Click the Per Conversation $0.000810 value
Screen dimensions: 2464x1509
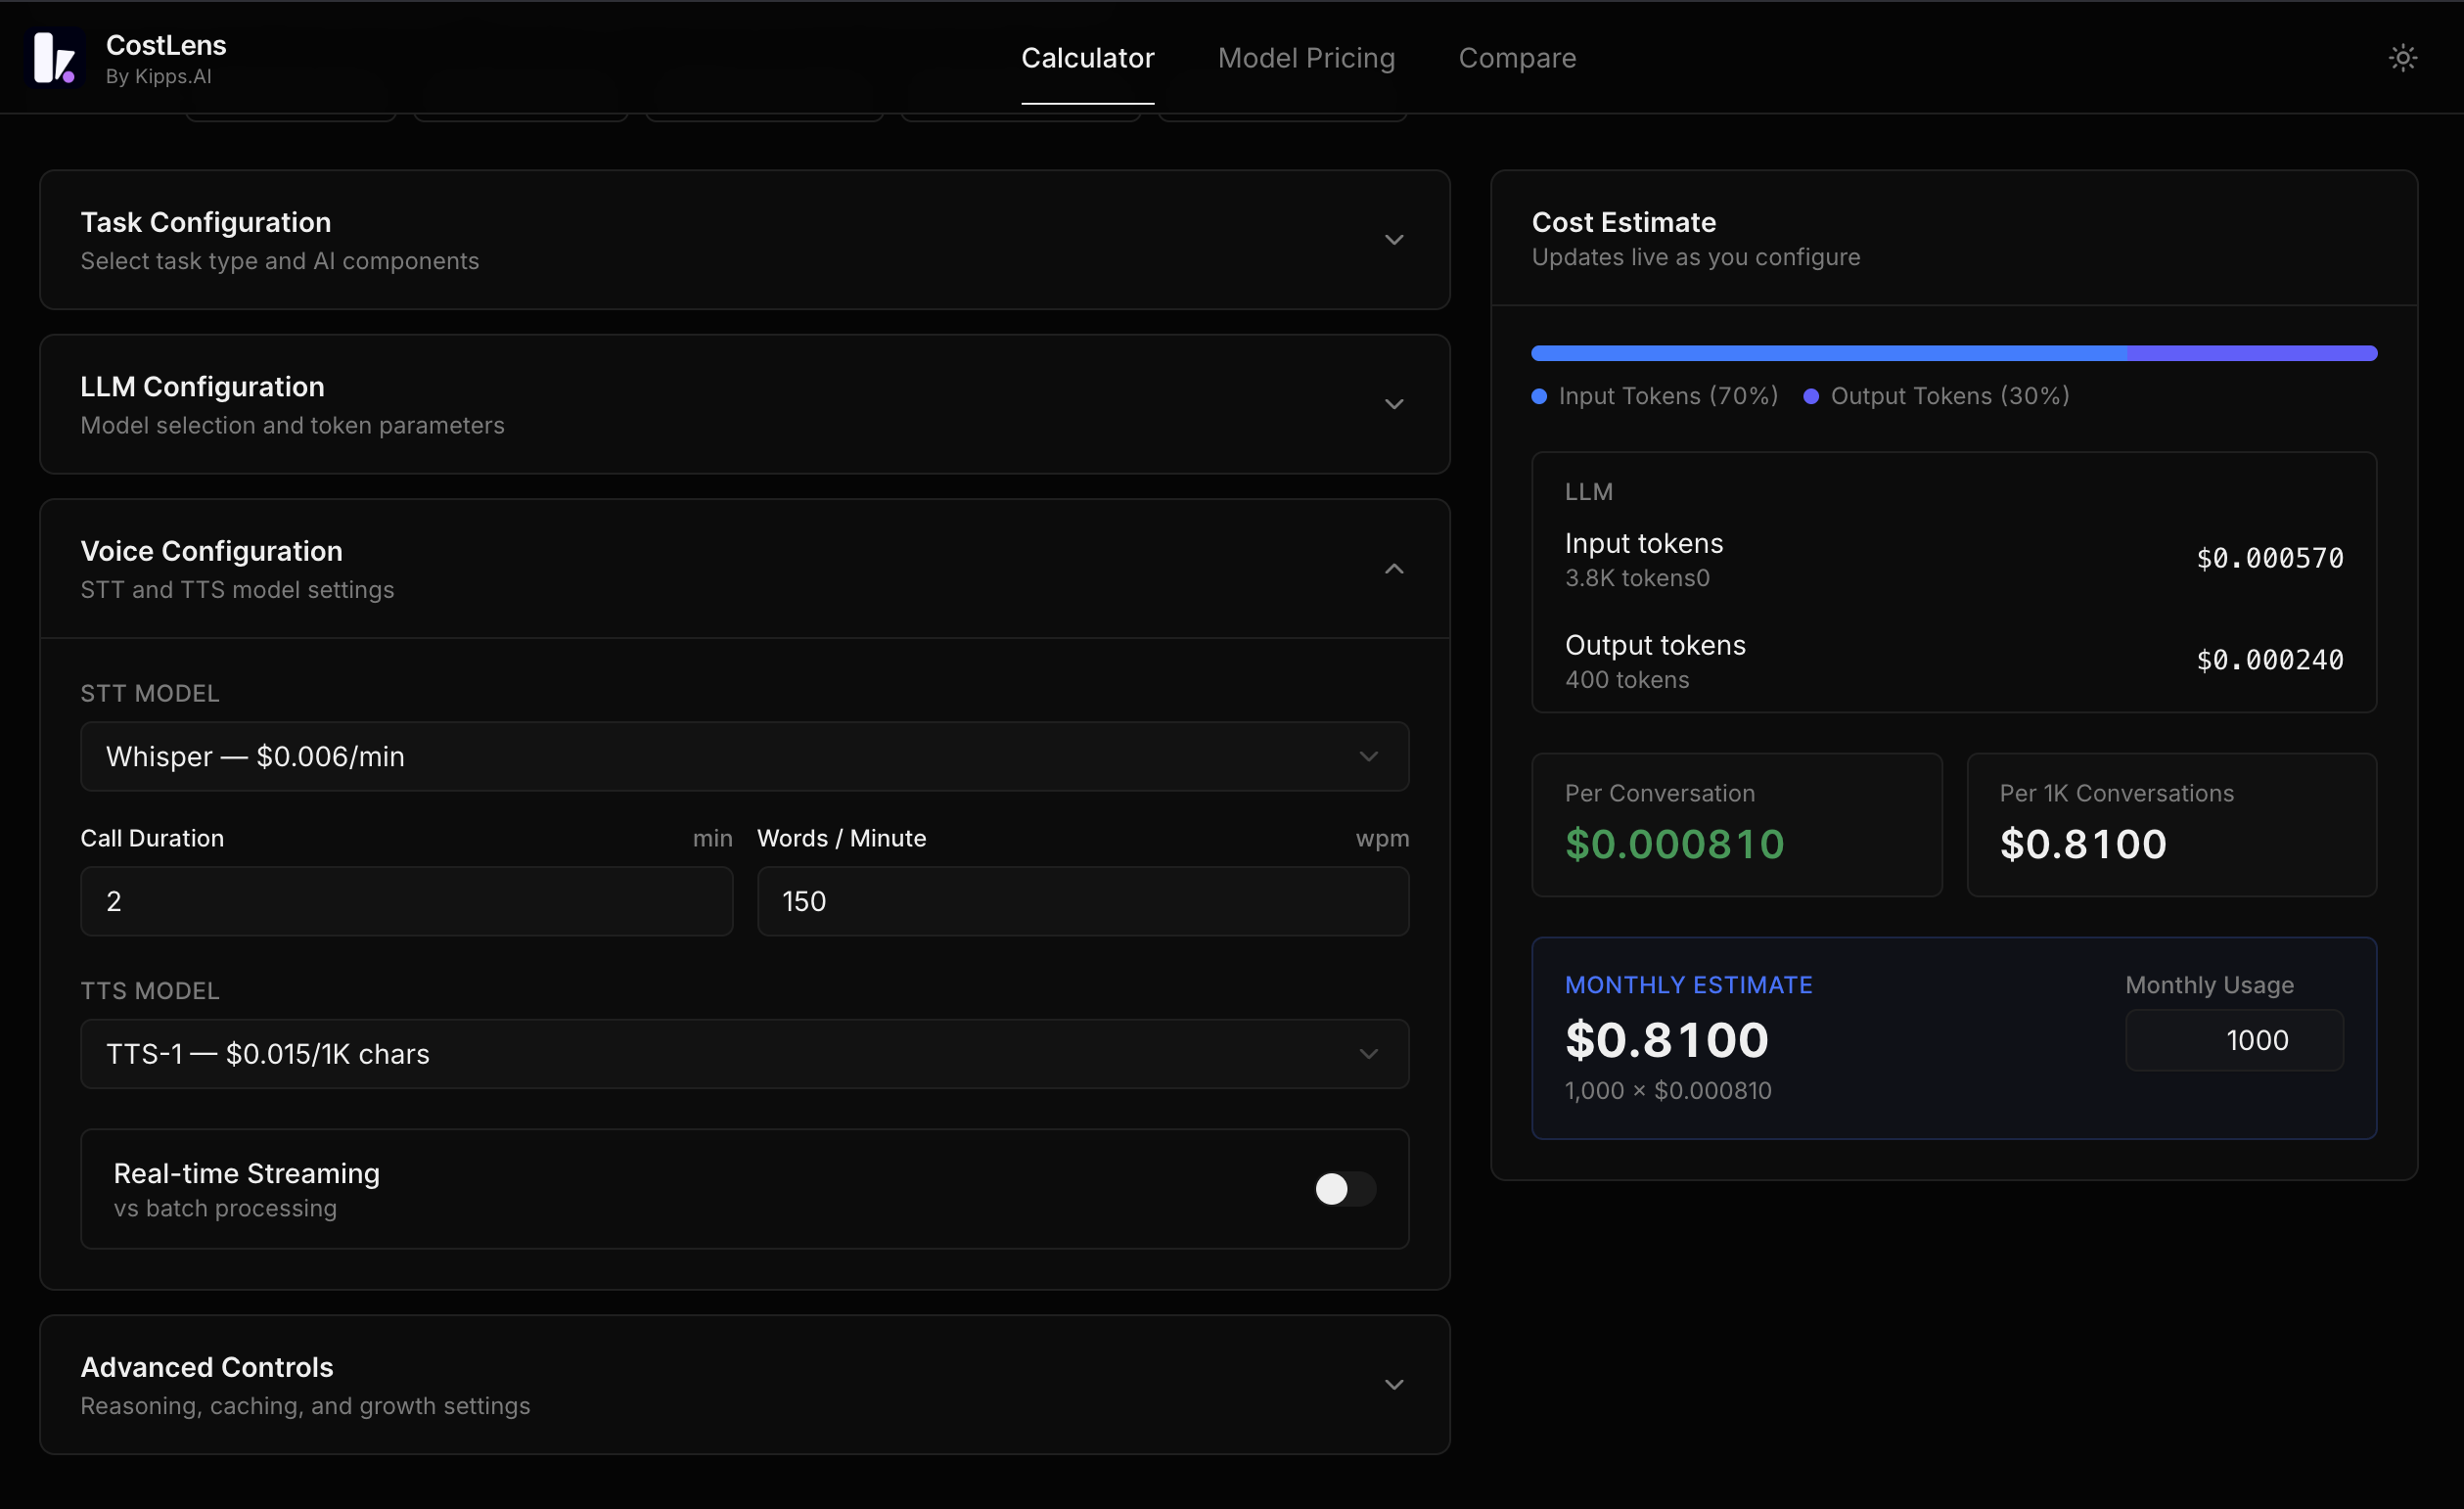1674,845
